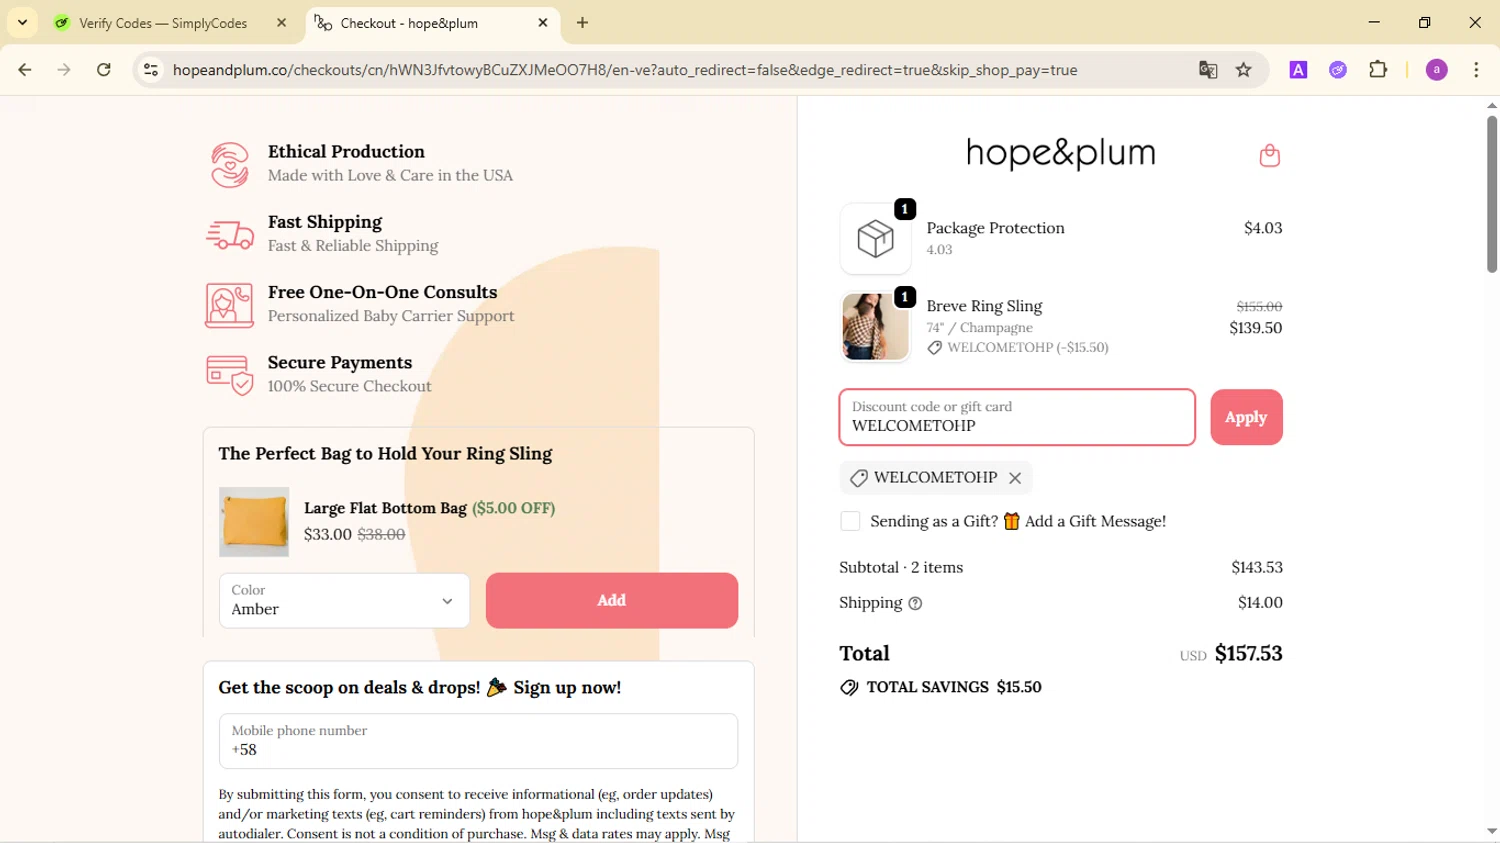
Task: Click the browser back arrow
Action: (25, 70)
